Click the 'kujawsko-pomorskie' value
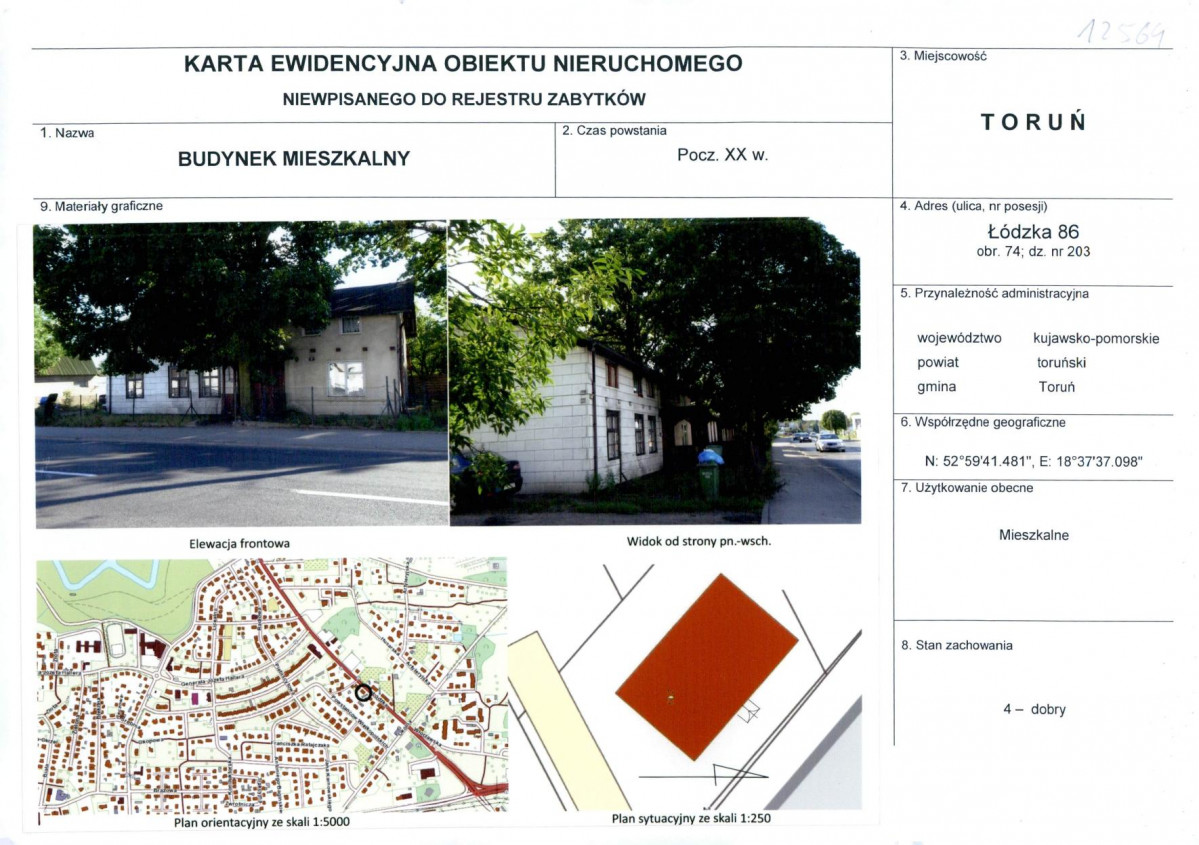Screen dimensions: 1199x845 coord(1096,338)
